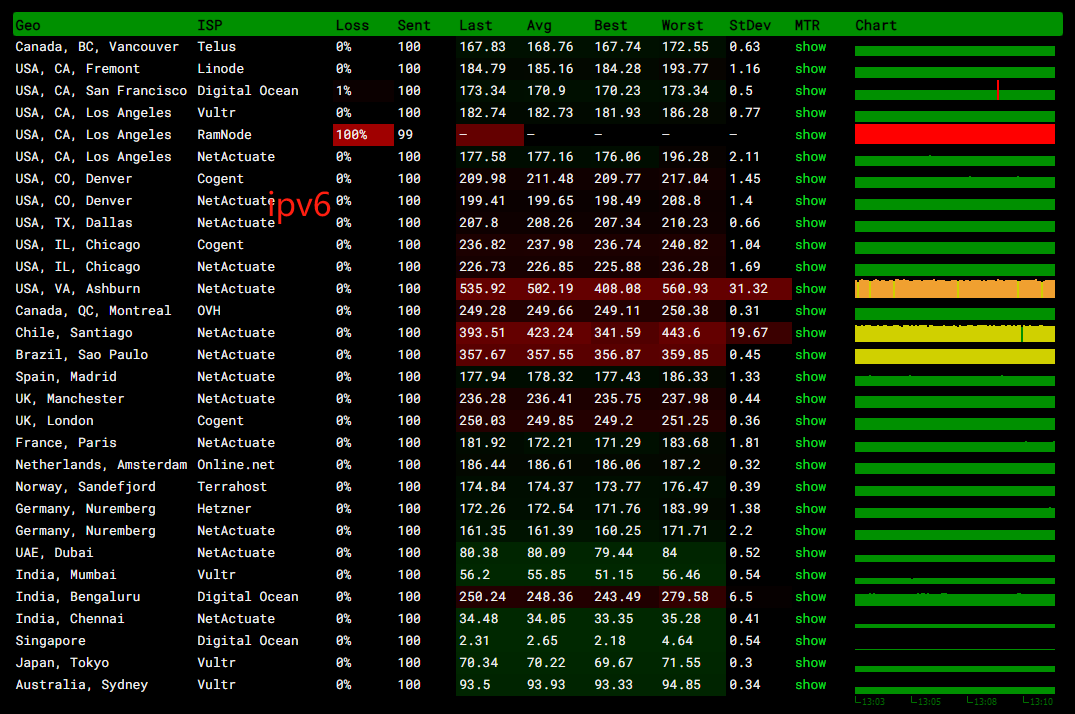Click the ISP column header
The height and width of the screenshot is (714, 1075).
210,25
